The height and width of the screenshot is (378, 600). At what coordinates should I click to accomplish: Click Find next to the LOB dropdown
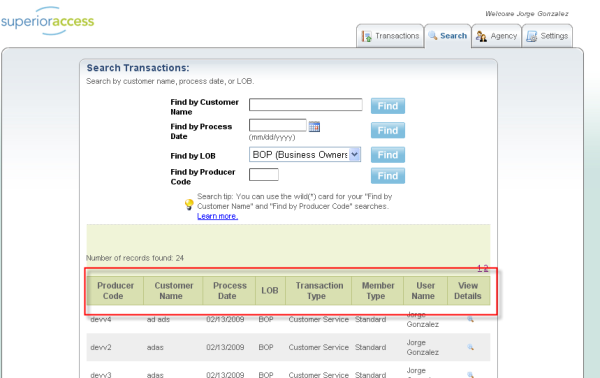pyautogui.click(x=388, y=155)
